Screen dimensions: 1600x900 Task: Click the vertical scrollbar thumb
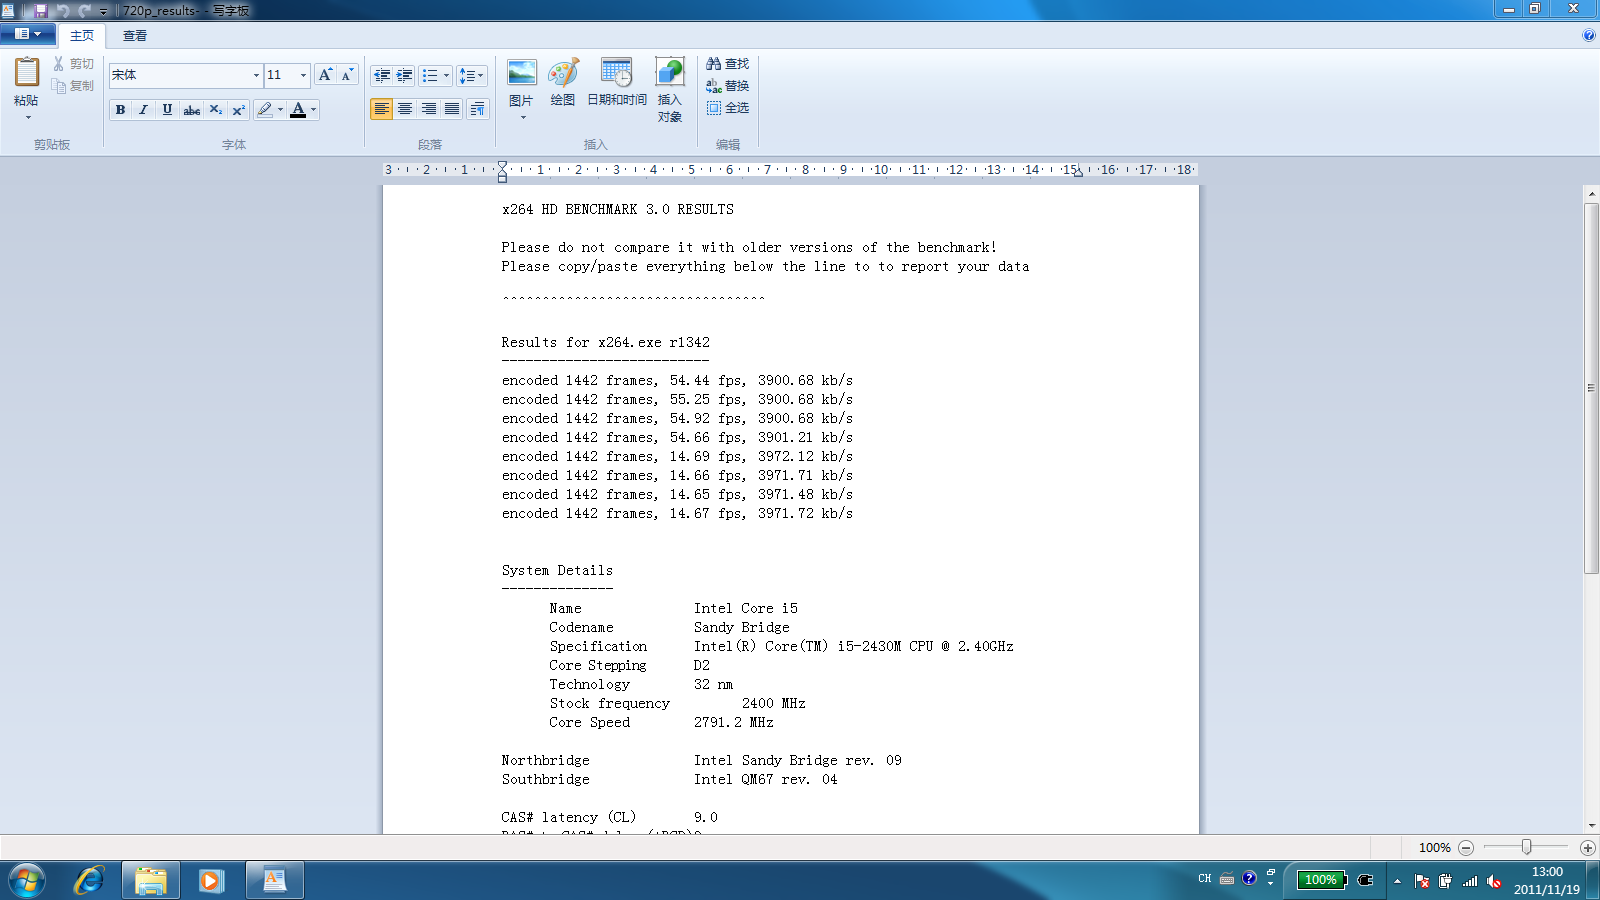coord(1591,388)
